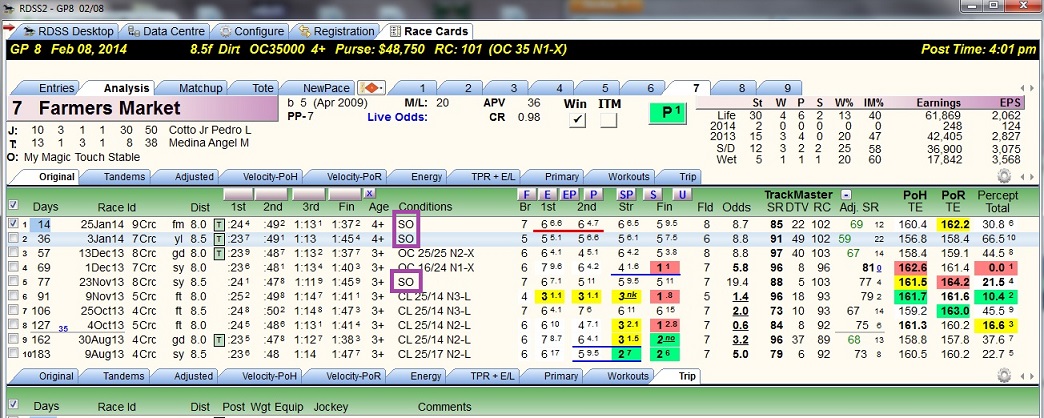Click left arrow beside lower Trip gear
The width and height of the screenshot is (1044, 418).
pos(1023,376)
